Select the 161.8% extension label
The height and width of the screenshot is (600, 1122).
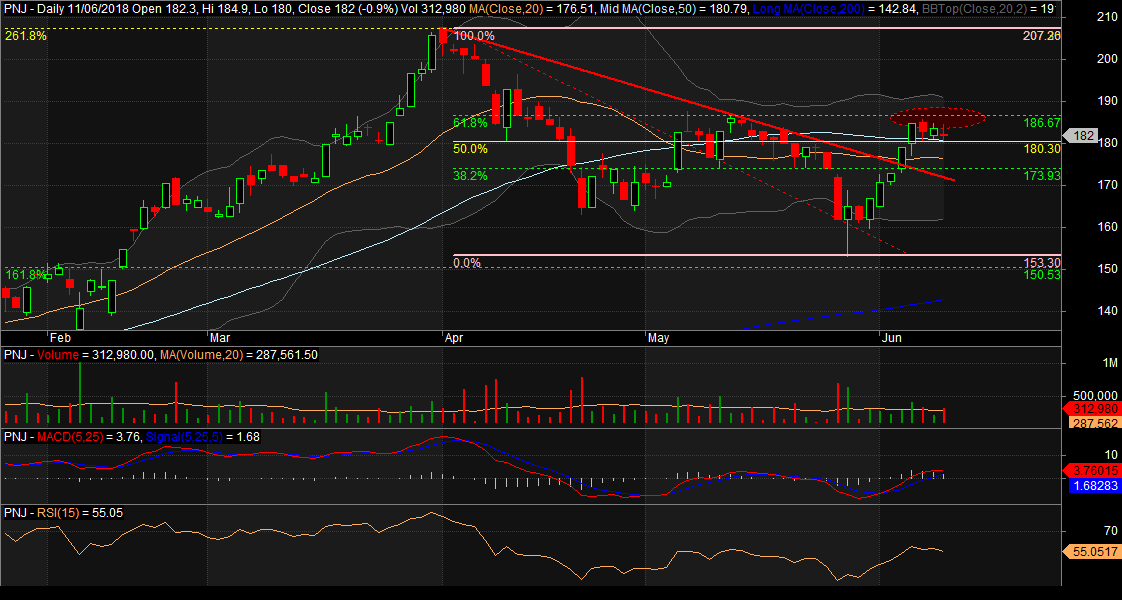pos(25,274)
